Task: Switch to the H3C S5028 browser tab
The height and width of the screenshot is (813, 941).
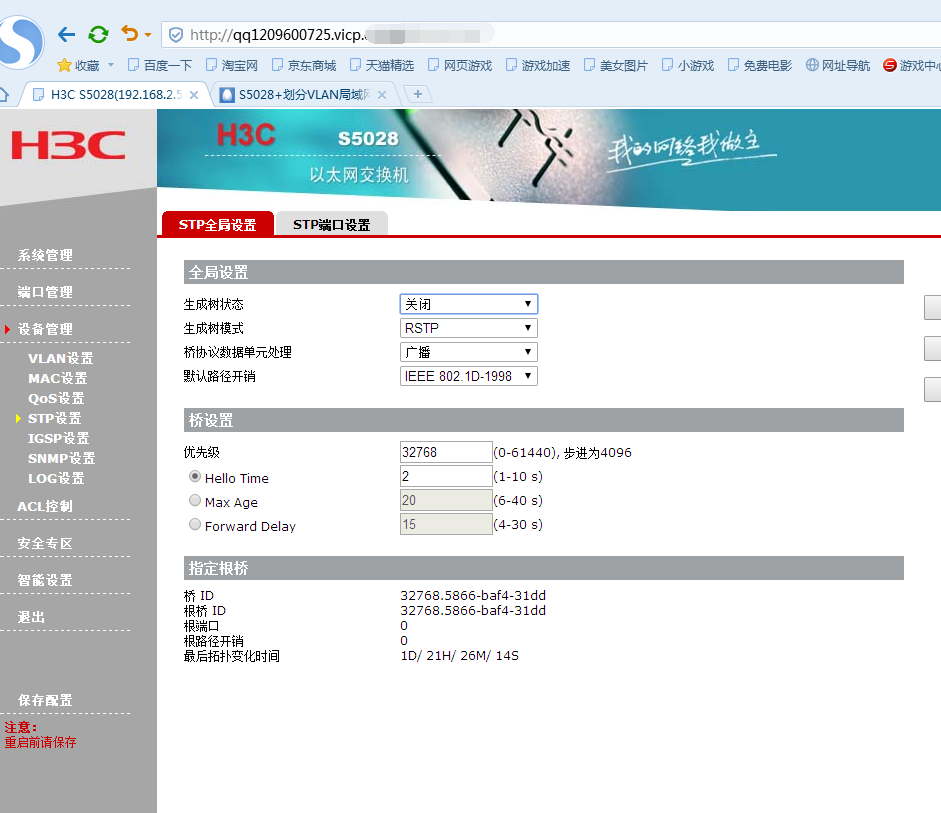Action: tap(115, 95)
